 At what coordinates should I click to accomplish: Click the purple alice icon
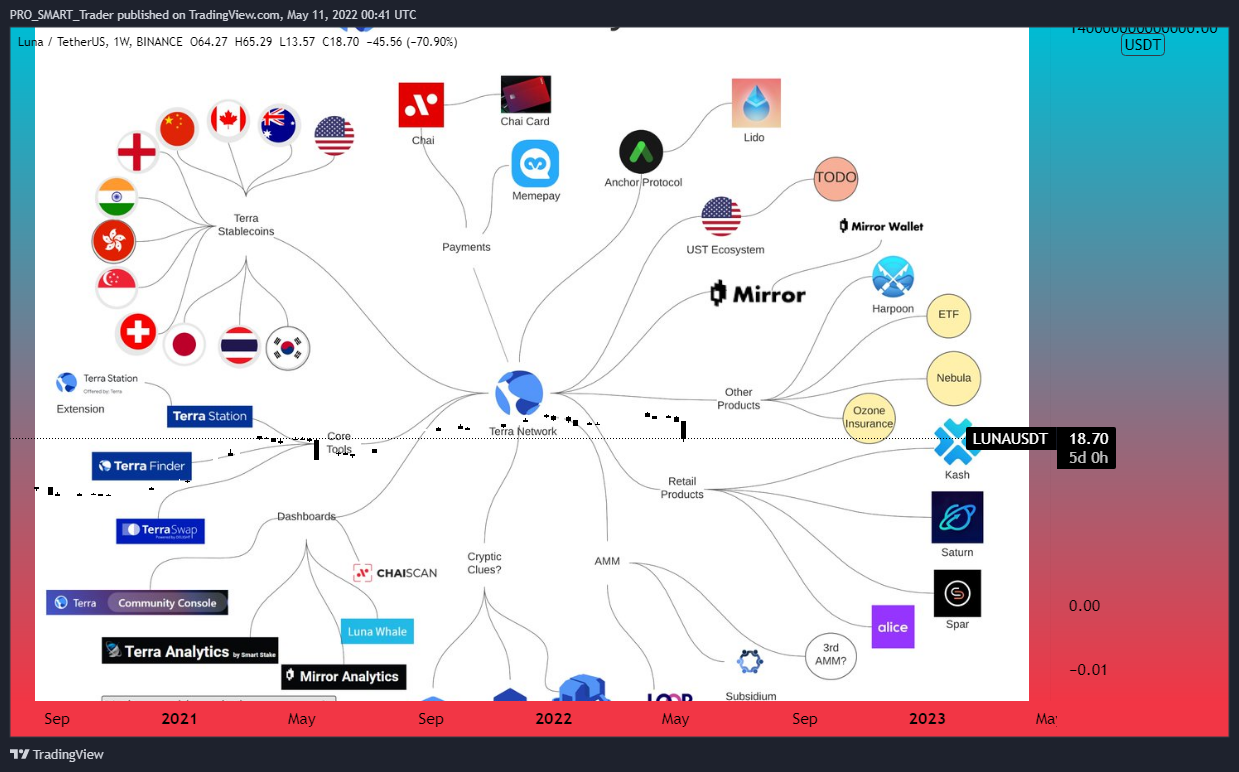click(x=893, y=627)
